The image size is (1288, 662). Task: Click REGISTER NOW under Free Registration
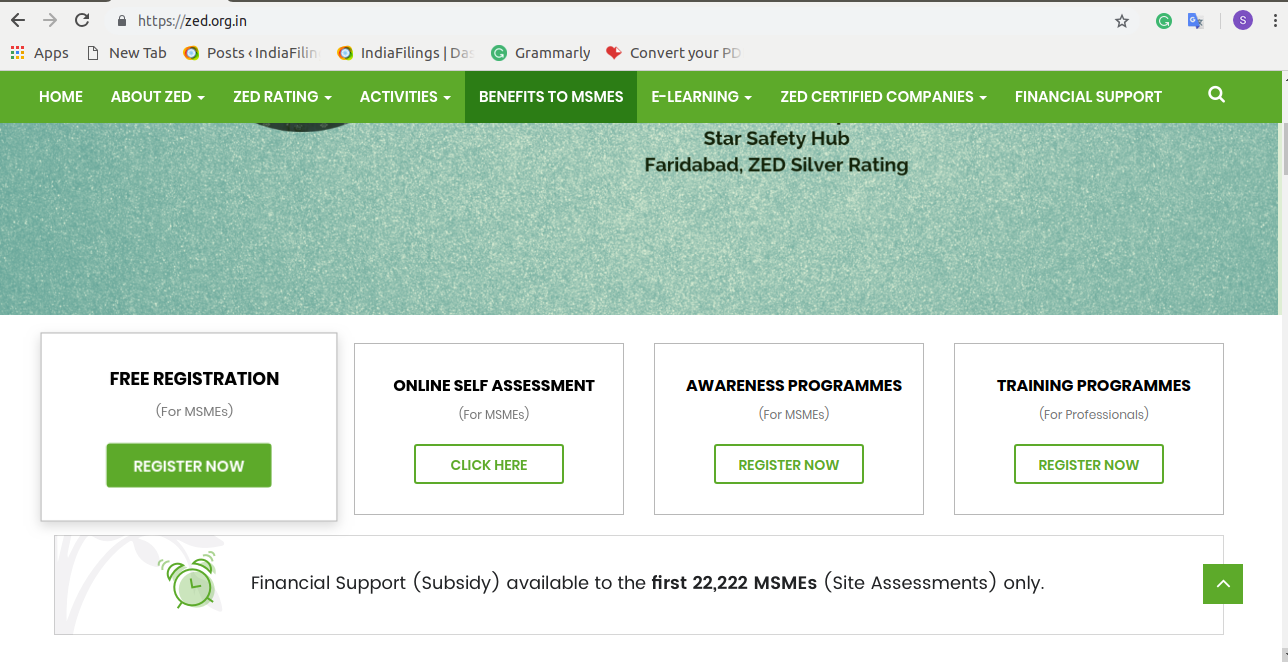click(188, 465)
